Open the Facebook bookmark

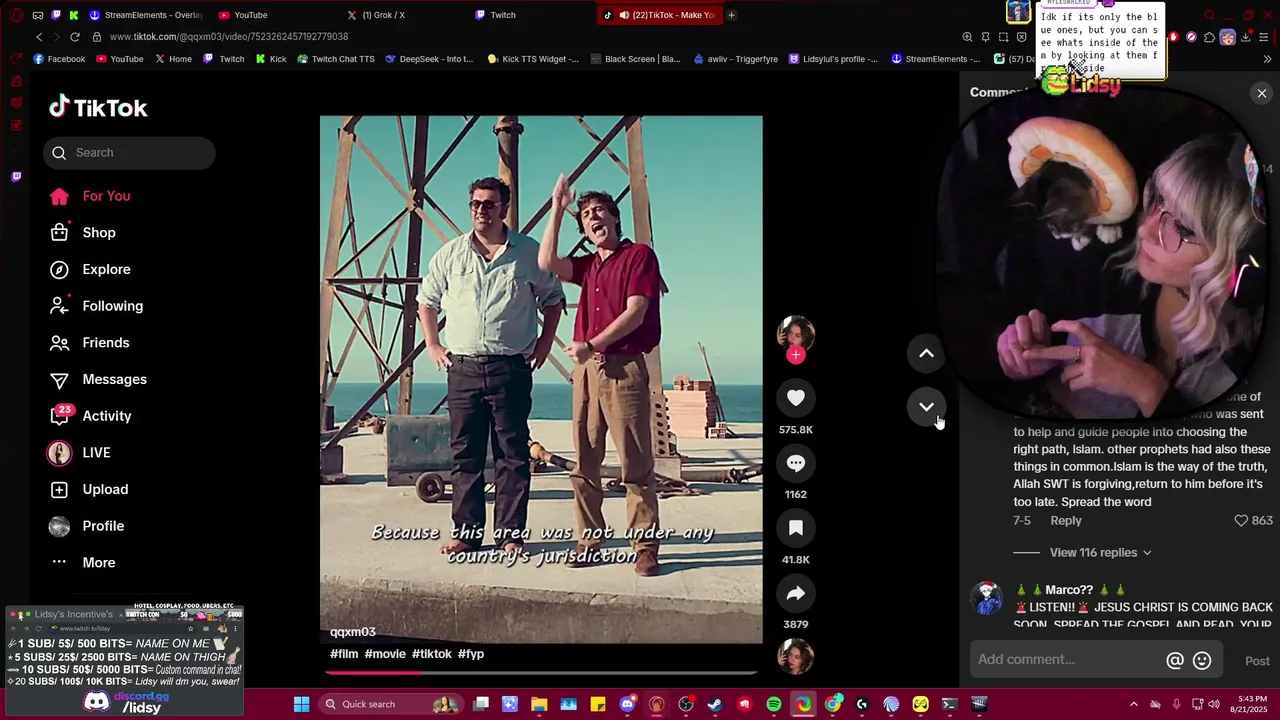59,59
